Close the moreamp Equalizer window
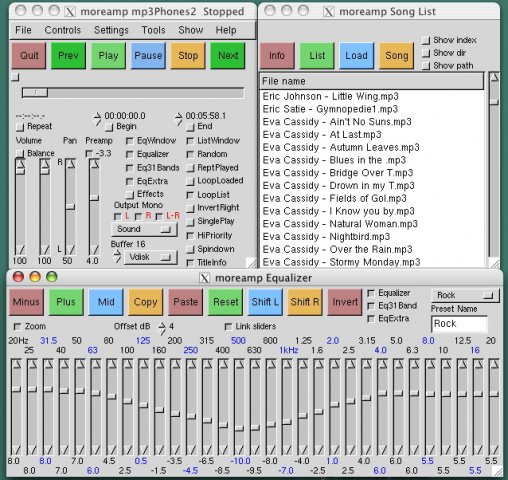508x480 pixels. click(18, 277)
